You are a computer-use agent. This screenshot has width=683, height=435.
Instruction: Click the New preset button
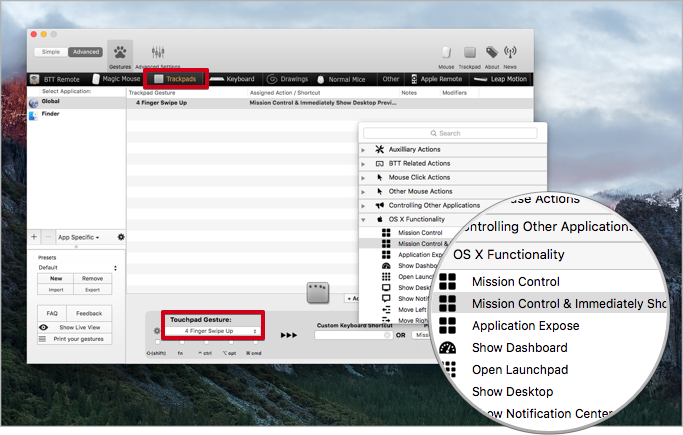click(56, 278)
